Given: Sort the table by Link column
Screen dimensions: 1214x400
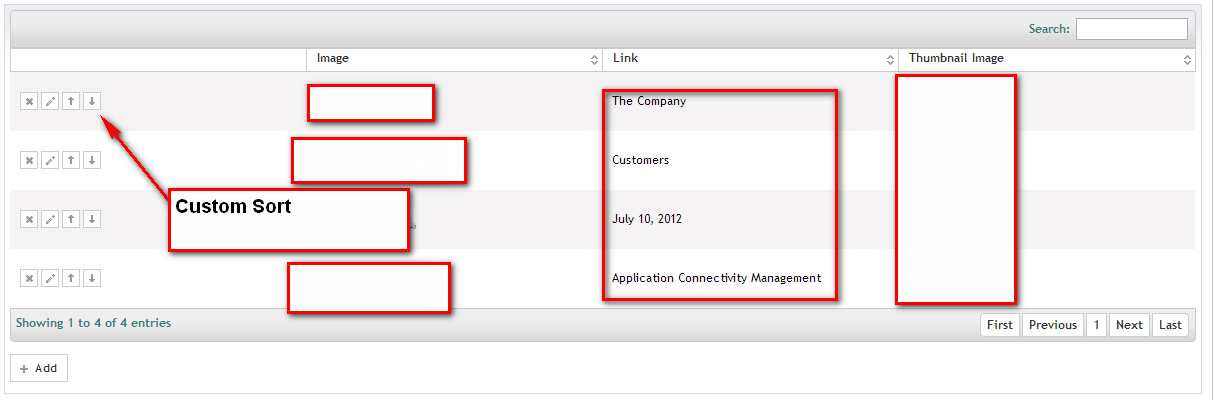Looking at the screenshot, I should [751, 59].
